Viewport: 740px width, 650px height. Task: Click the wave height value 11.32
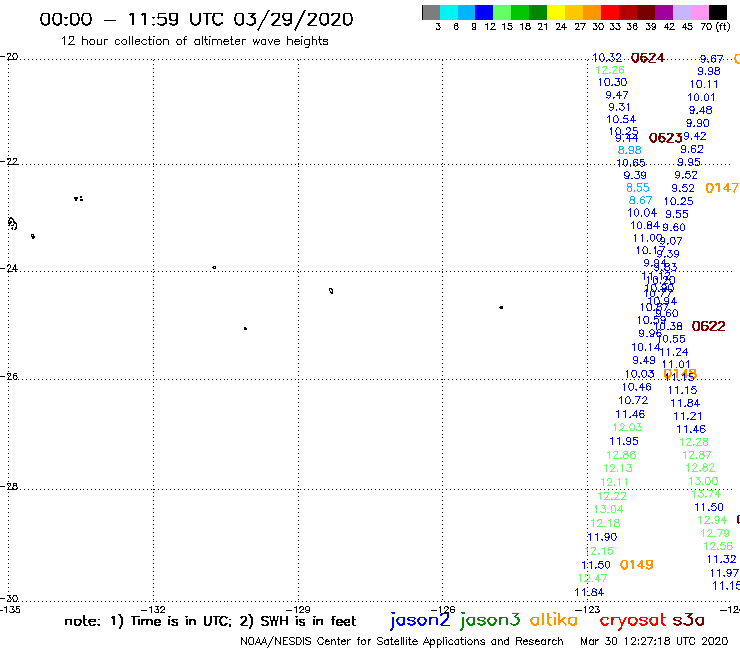pyautogui.click(x=722, y=559)
